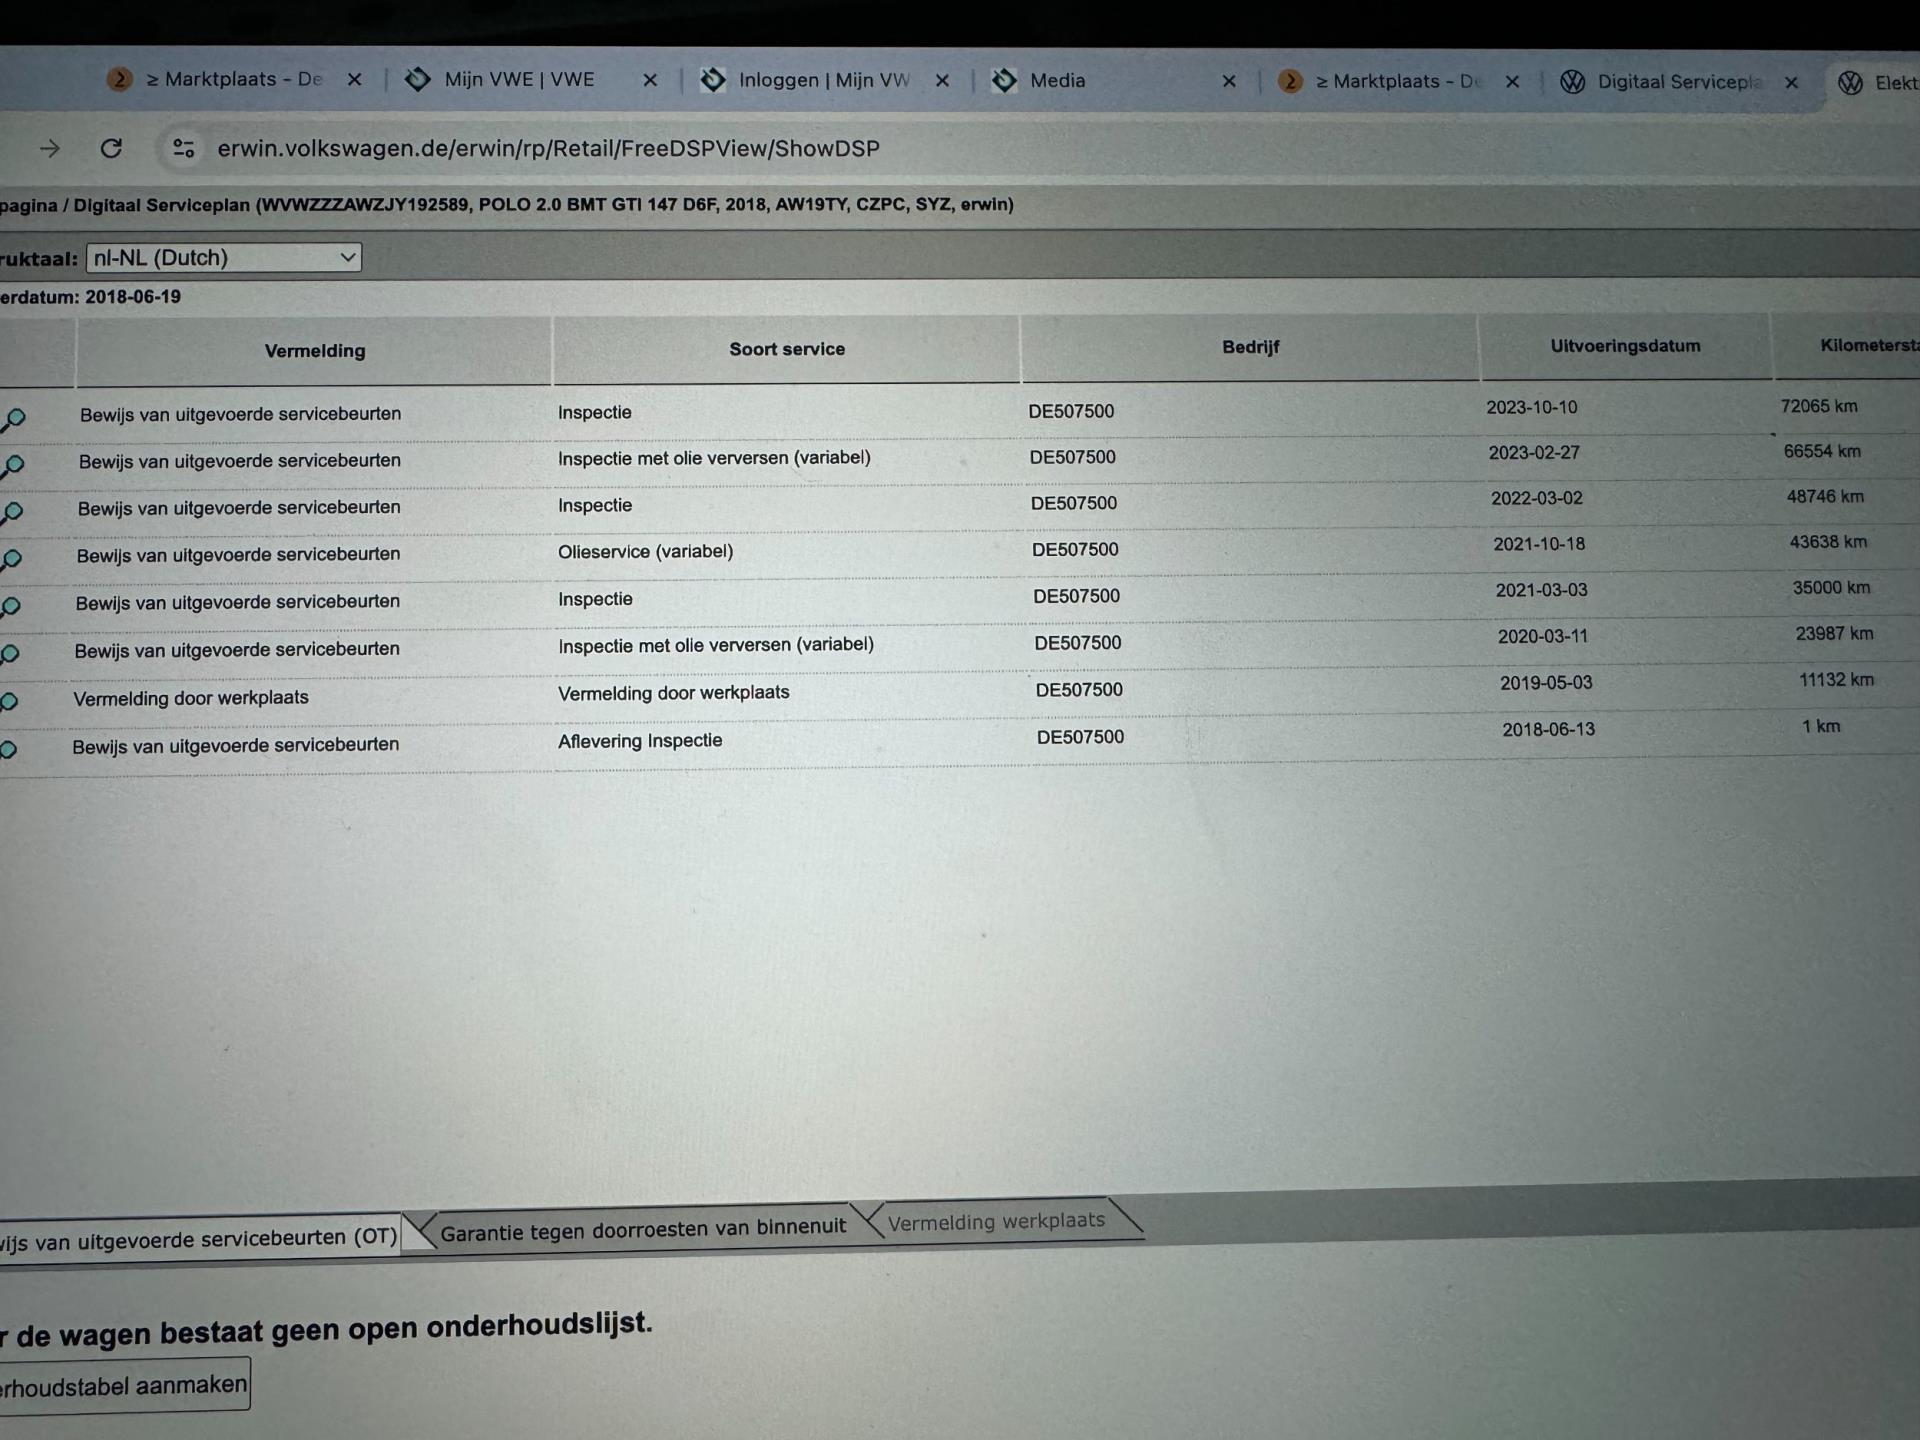This screenshot has width=1920, height=1440.
Task: Open the nl-NL (Dutch) language dropdown
Action: 224,258
